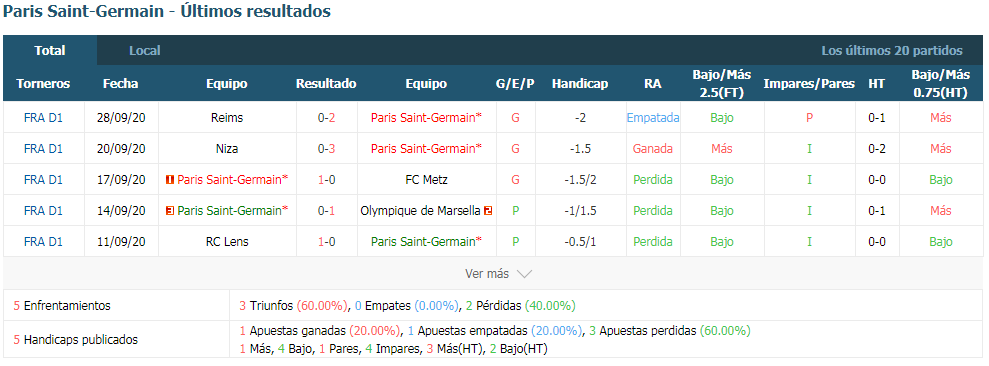The width and height of the screenshot is (989, 366).
Task: Click the Handicap column header
Action: pyautogui.click(x=580, y=83)
